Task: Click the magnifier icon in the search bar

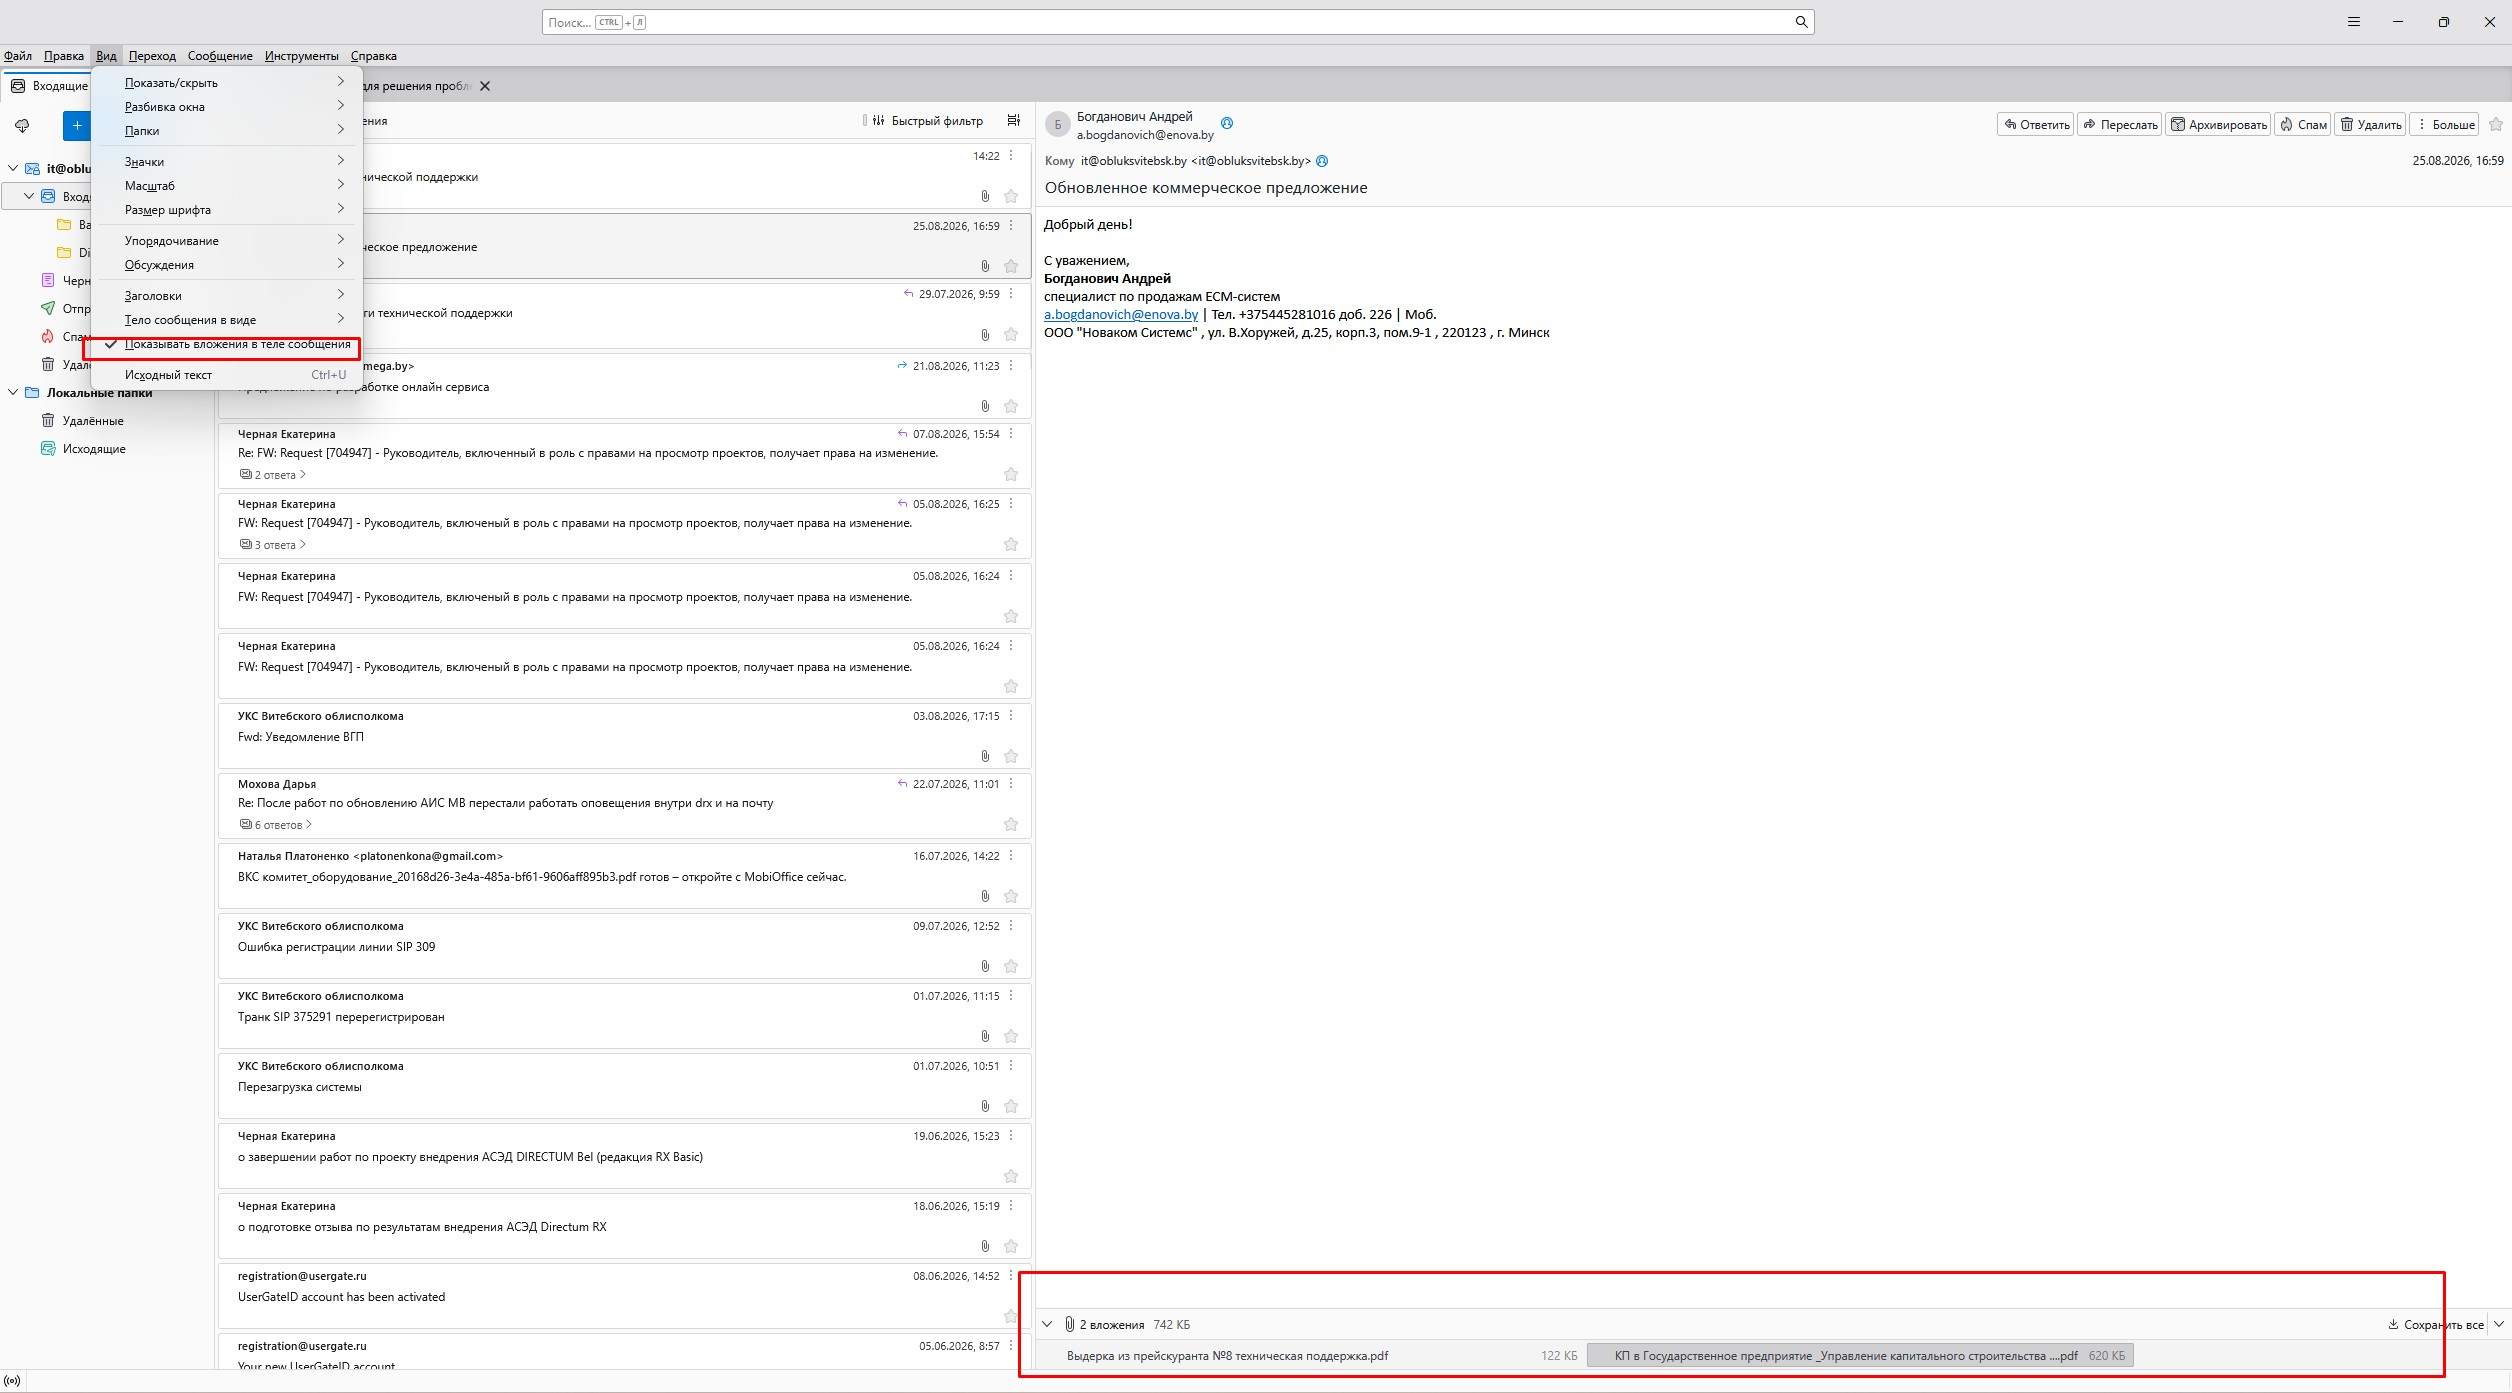Action: pos(1801,22)
